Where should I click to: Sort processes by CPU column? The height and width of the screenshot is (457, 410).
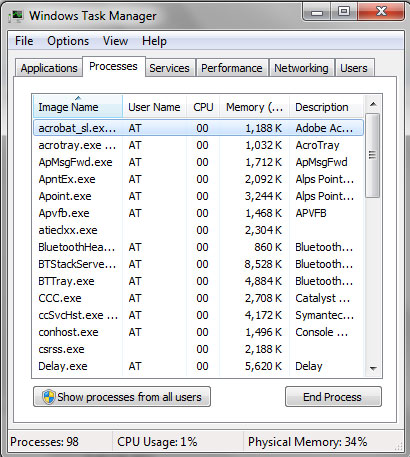coord(203,107)
